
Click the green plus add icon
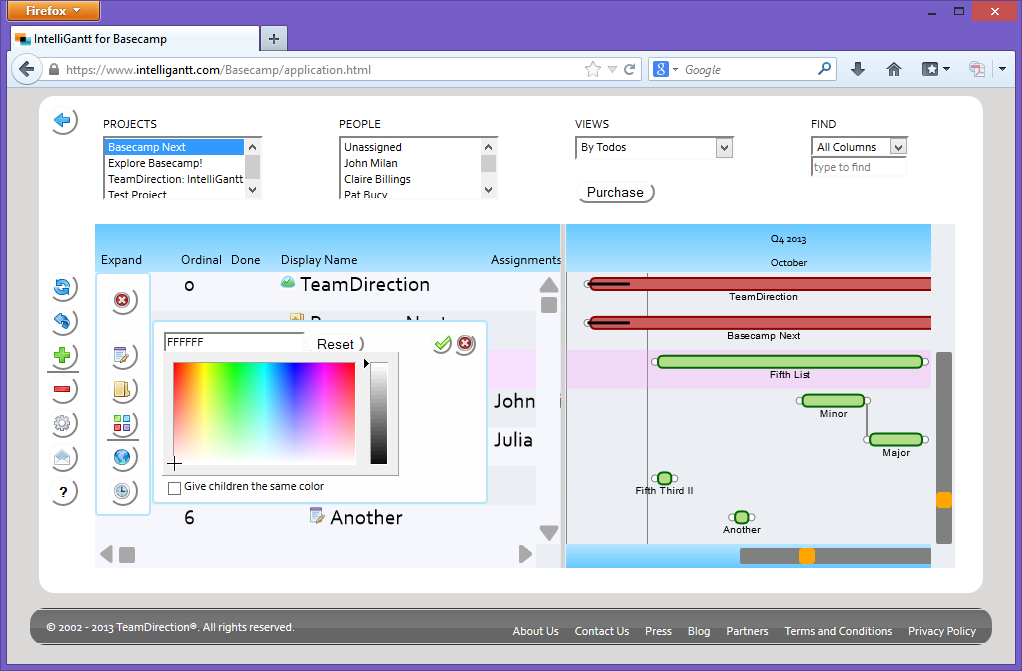(62, 355)
